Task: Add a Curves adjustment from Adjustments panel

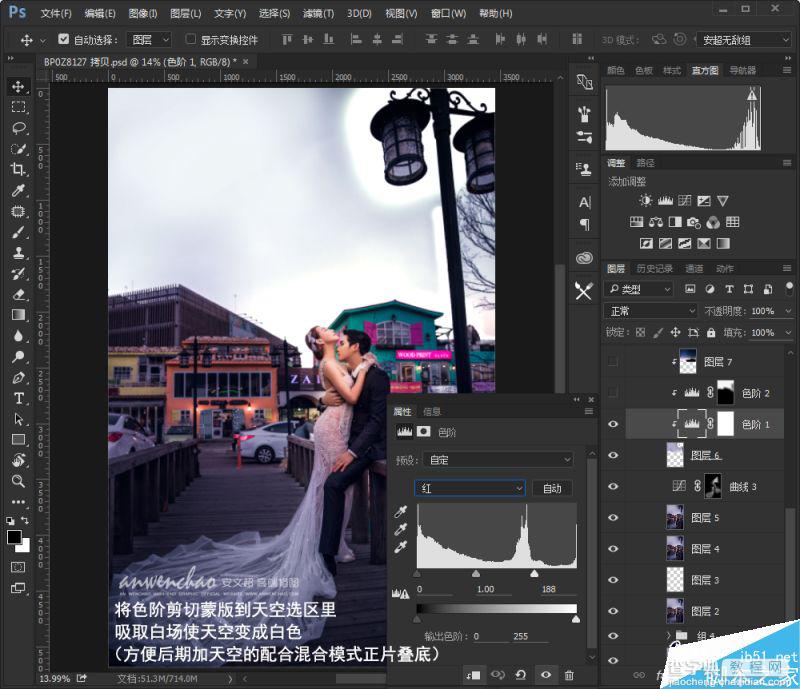Action: click(684, 201)
